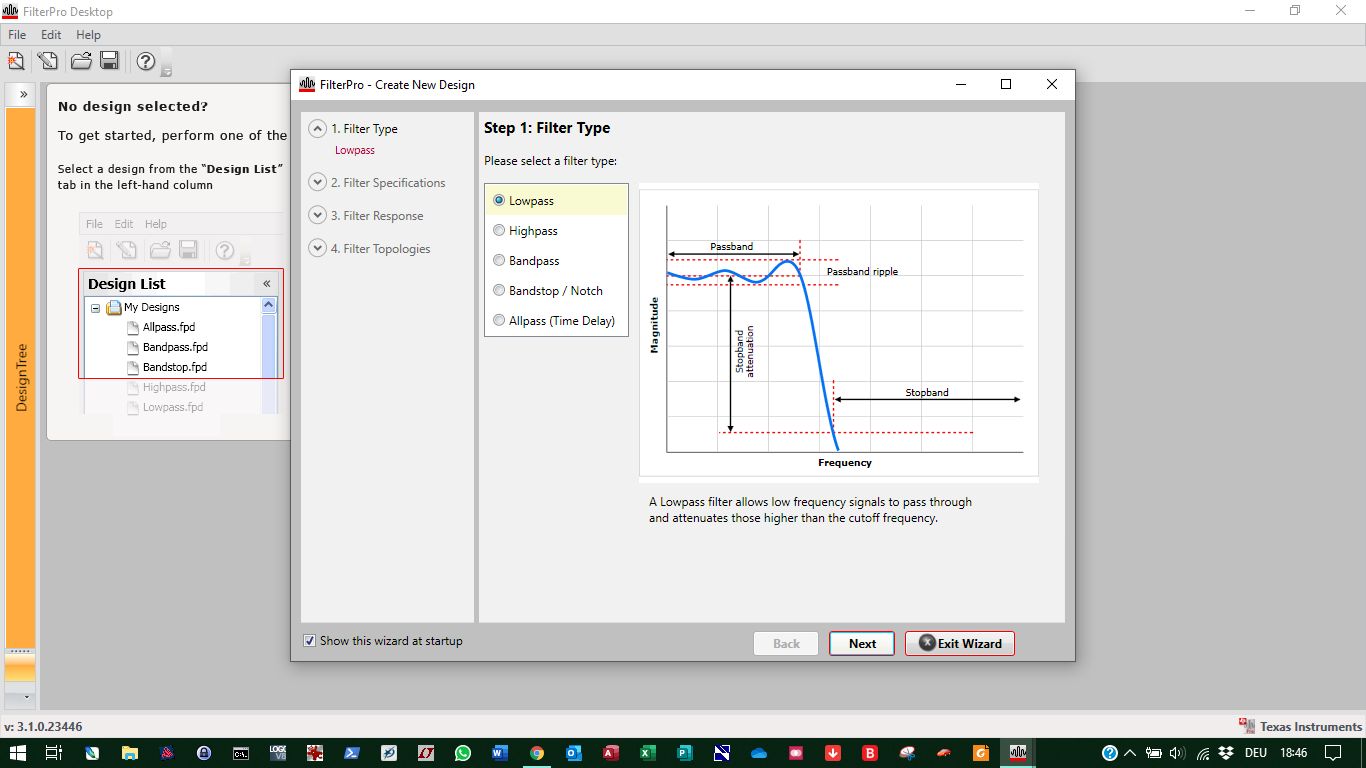Screen dimensions: 1366x768
Task: Open Command Prompt from the taskbar
Action: click(x=241, y=753)
